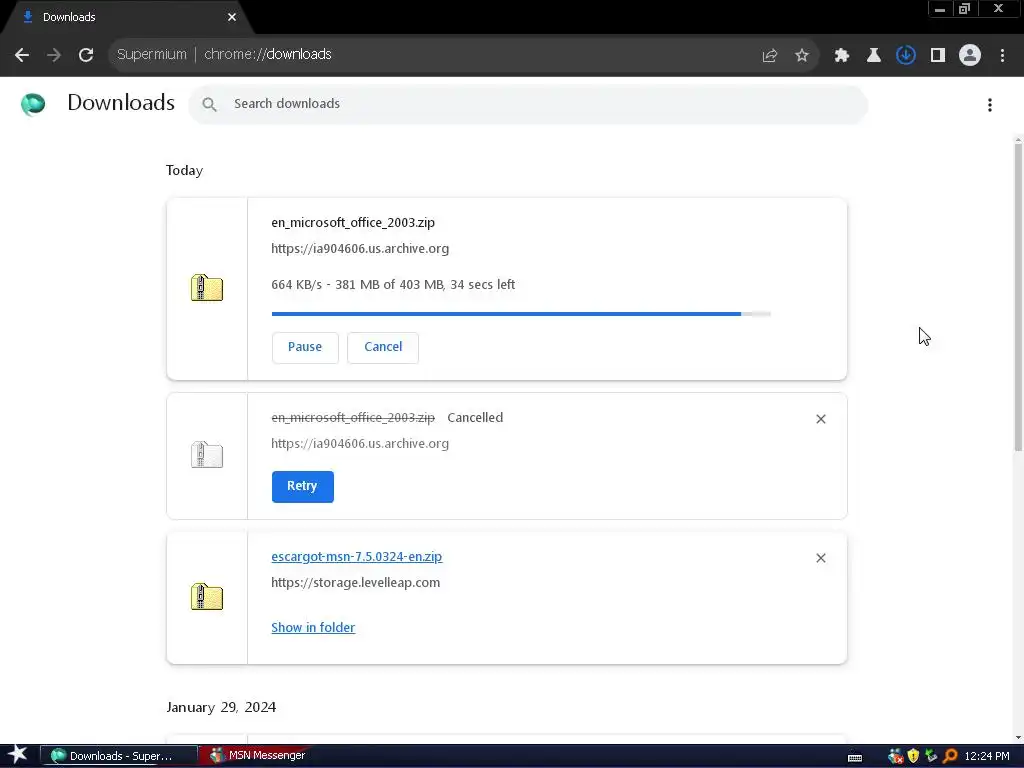This screenshot has width=1024, height=768.
Task: Click the download progress bar
Action: (521, 314)
